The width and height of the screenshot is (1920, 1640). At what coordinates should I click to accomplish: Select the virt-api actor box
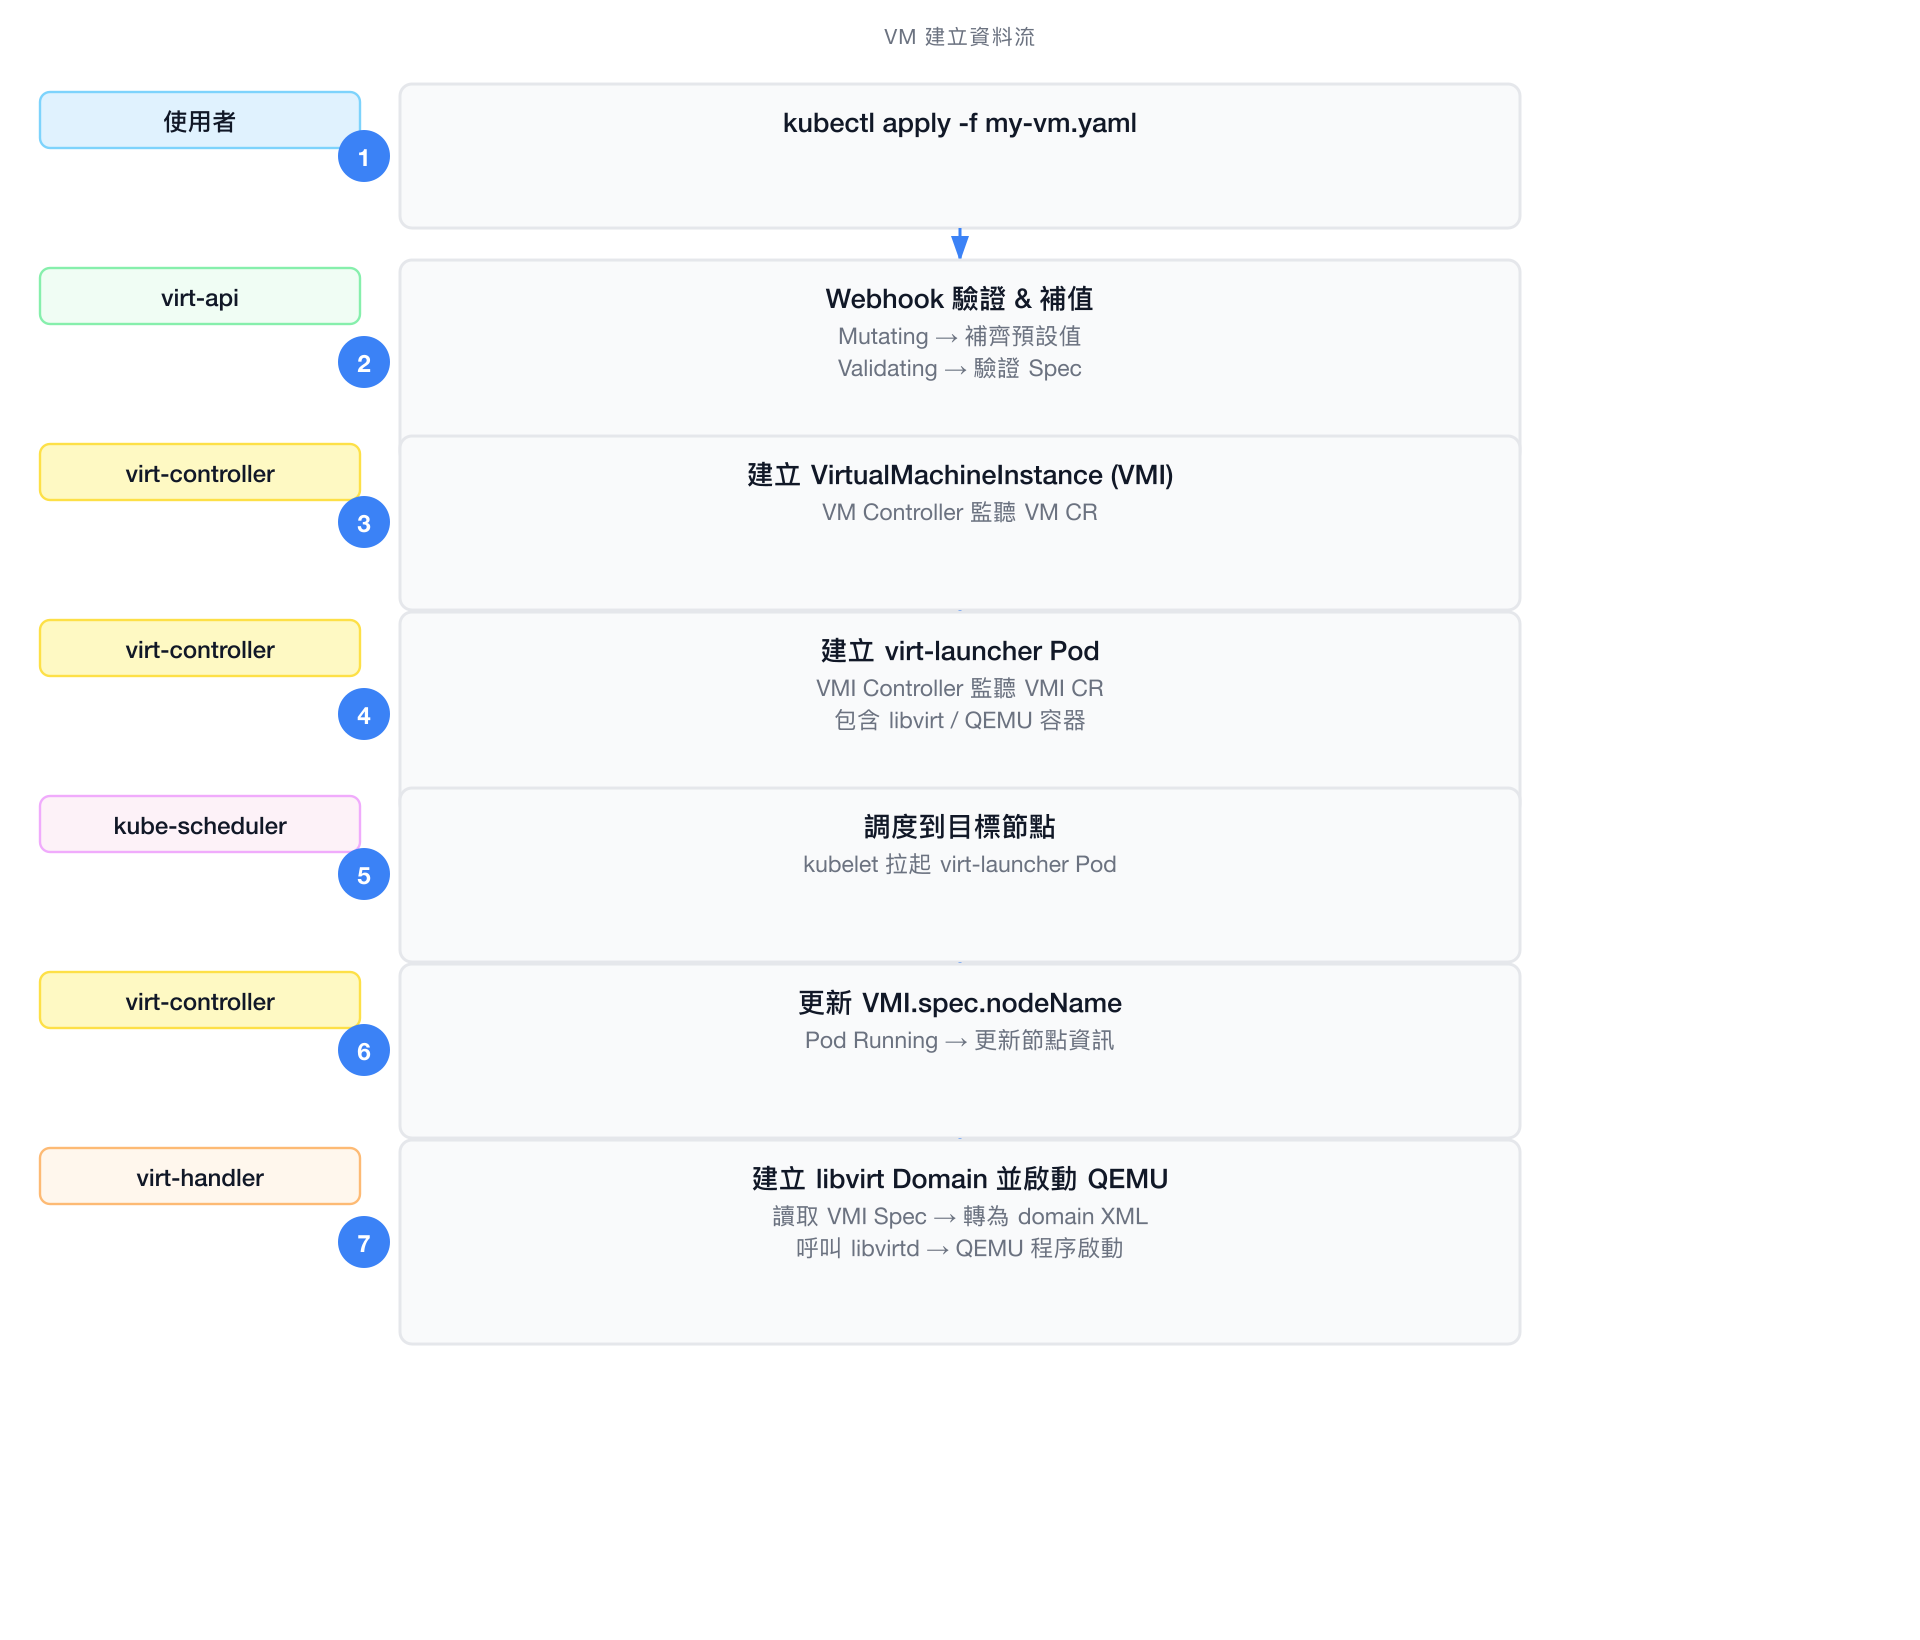[x=200, y=297]
